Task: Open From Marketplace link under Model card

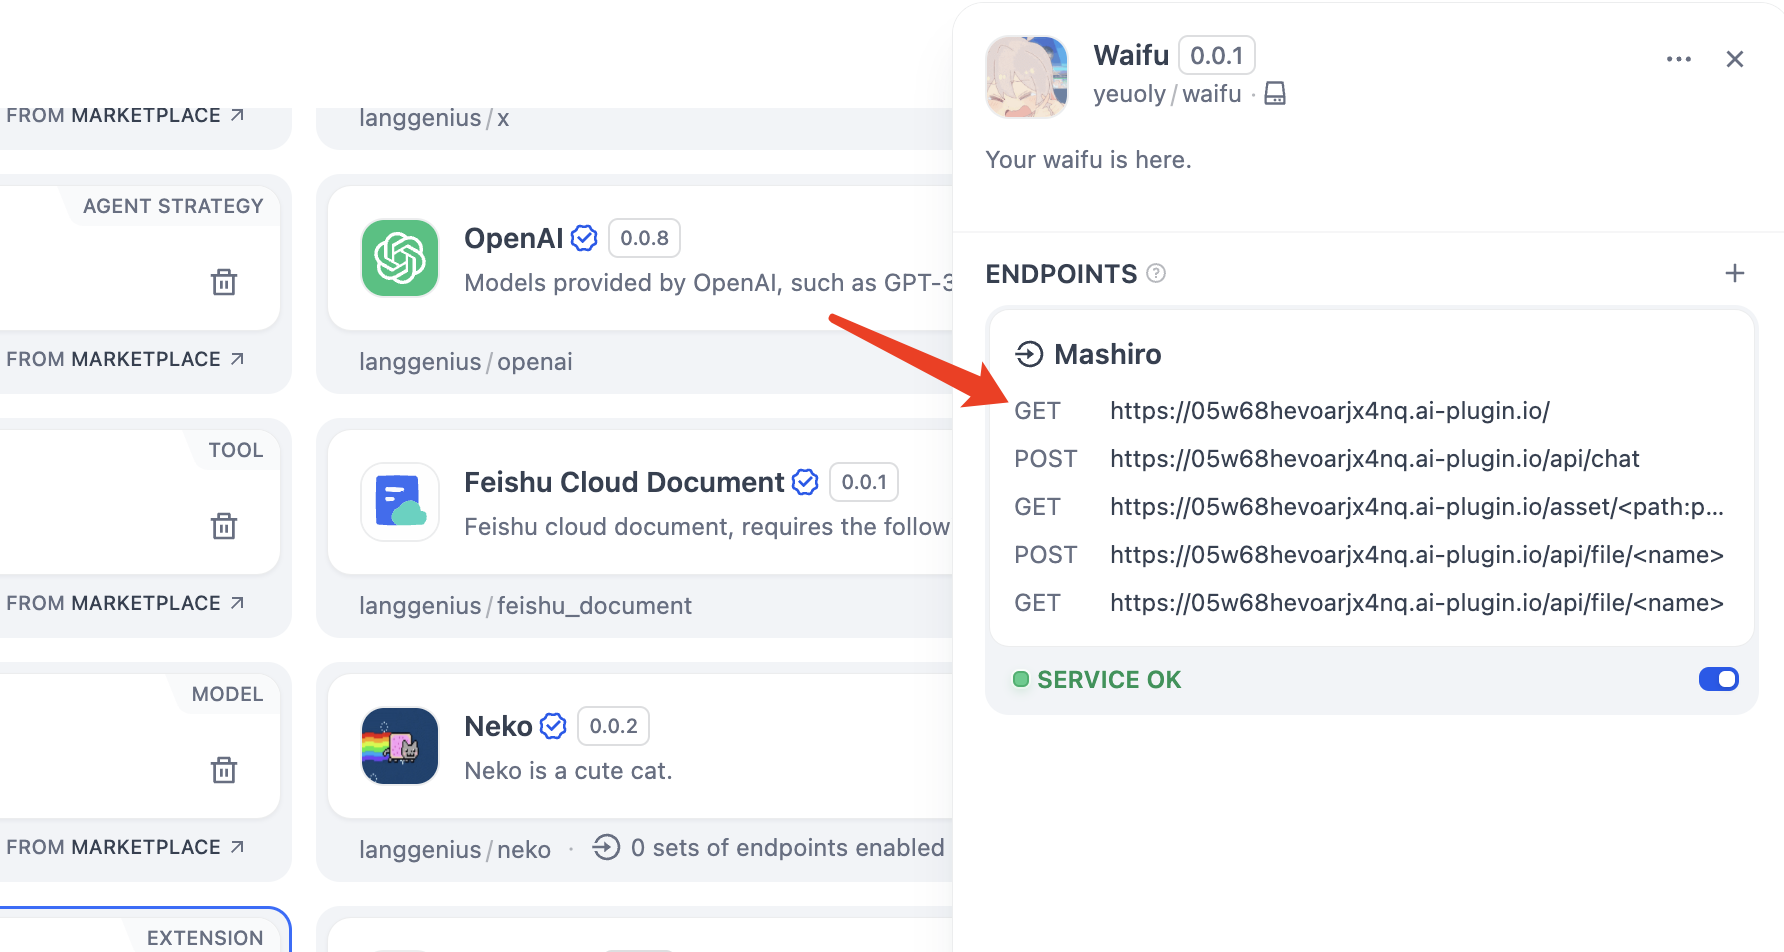Action: (x=125, y=847)
